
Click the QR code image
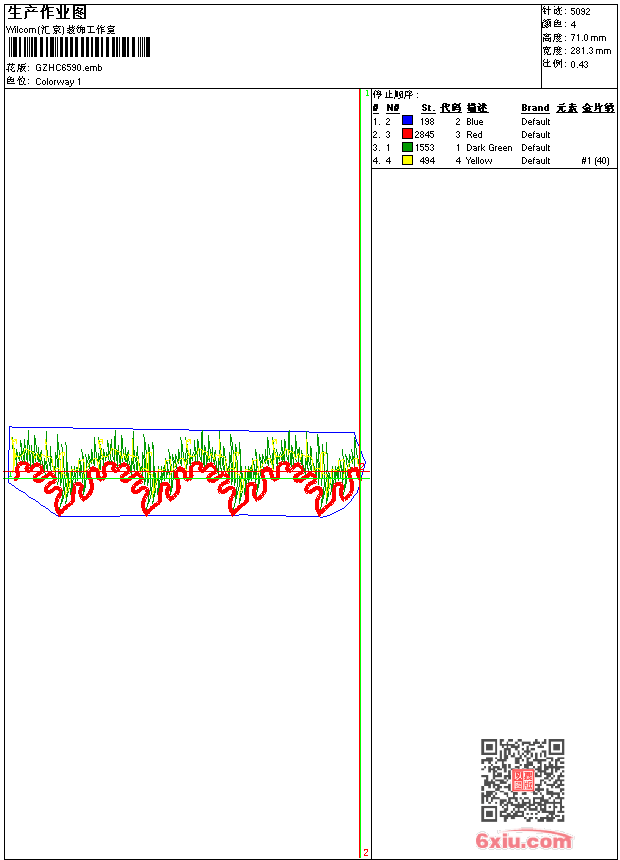pos(522,780)
